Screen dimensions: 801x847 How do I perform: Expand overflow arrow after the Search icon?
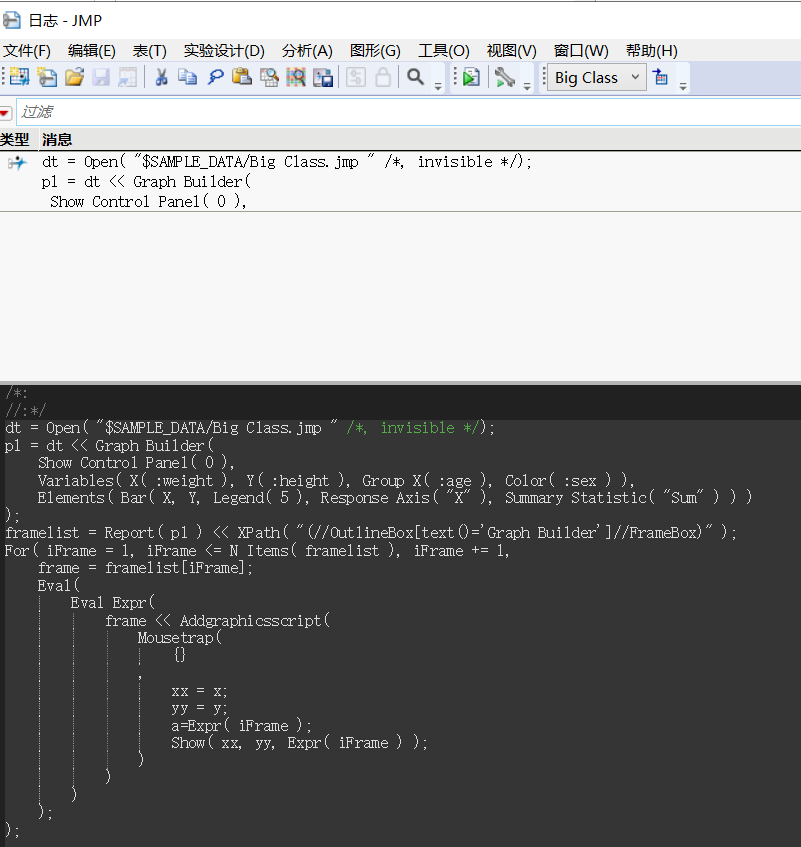(438, 86)
